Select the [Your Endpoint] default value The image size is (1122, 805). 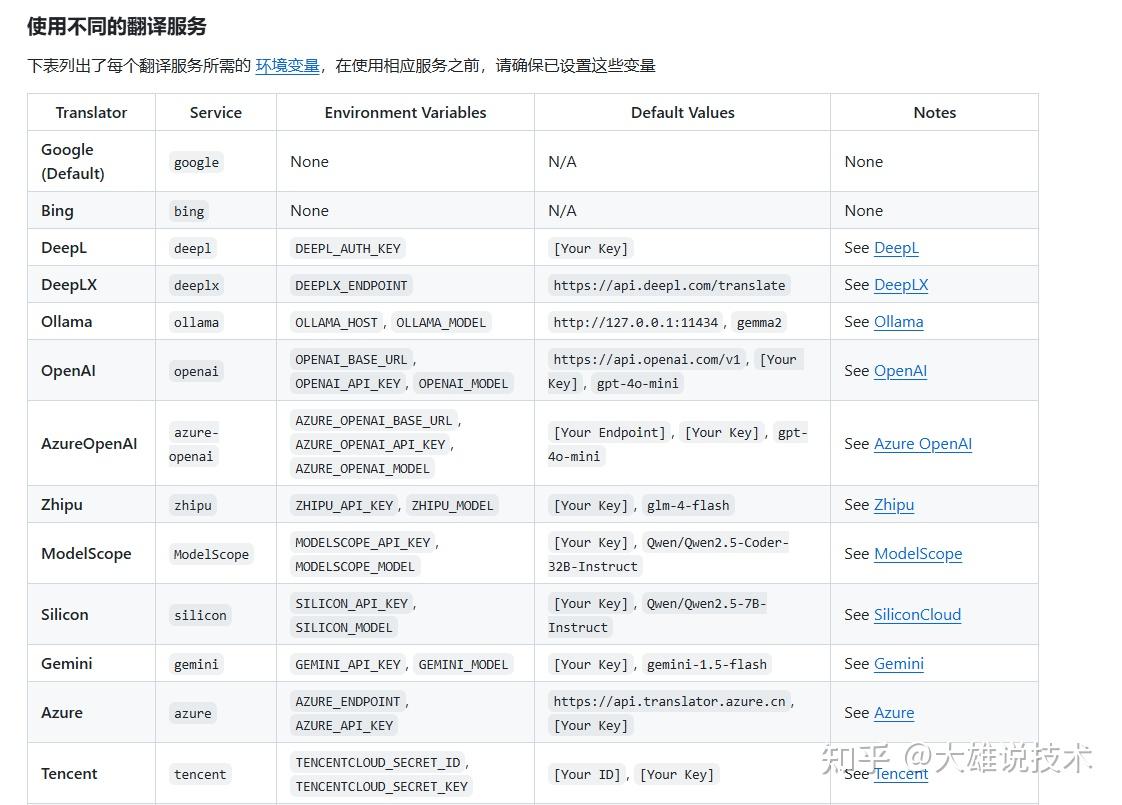click(609, 433)
